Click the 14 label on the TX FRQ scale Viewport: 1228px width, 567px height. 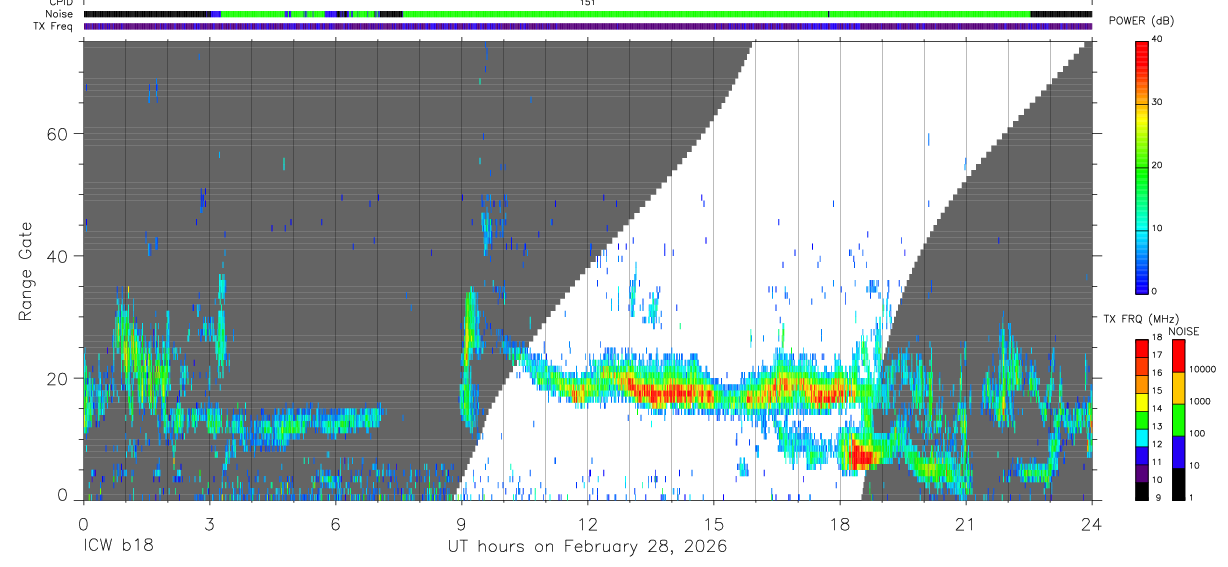click(x=1157, y=409)
